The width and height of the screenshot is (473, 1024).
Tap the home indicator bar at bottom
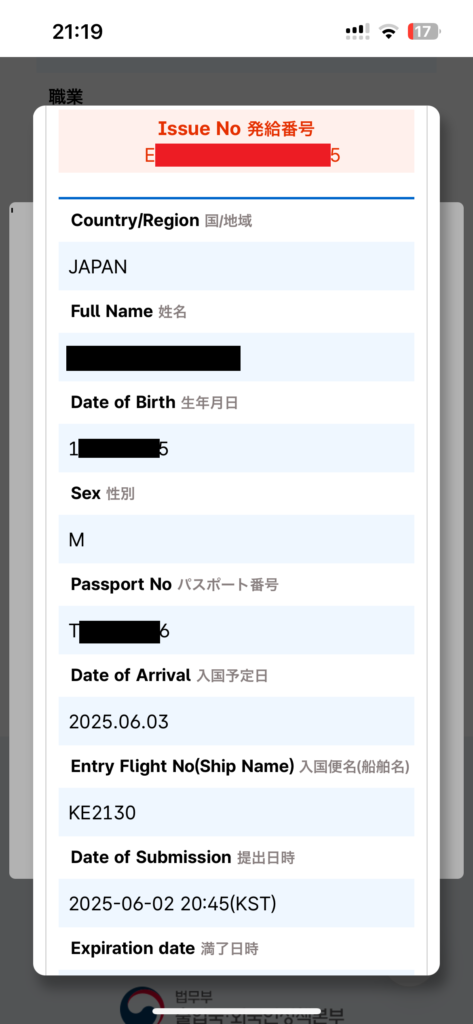pyautogui.click(x=236, y=1012)
